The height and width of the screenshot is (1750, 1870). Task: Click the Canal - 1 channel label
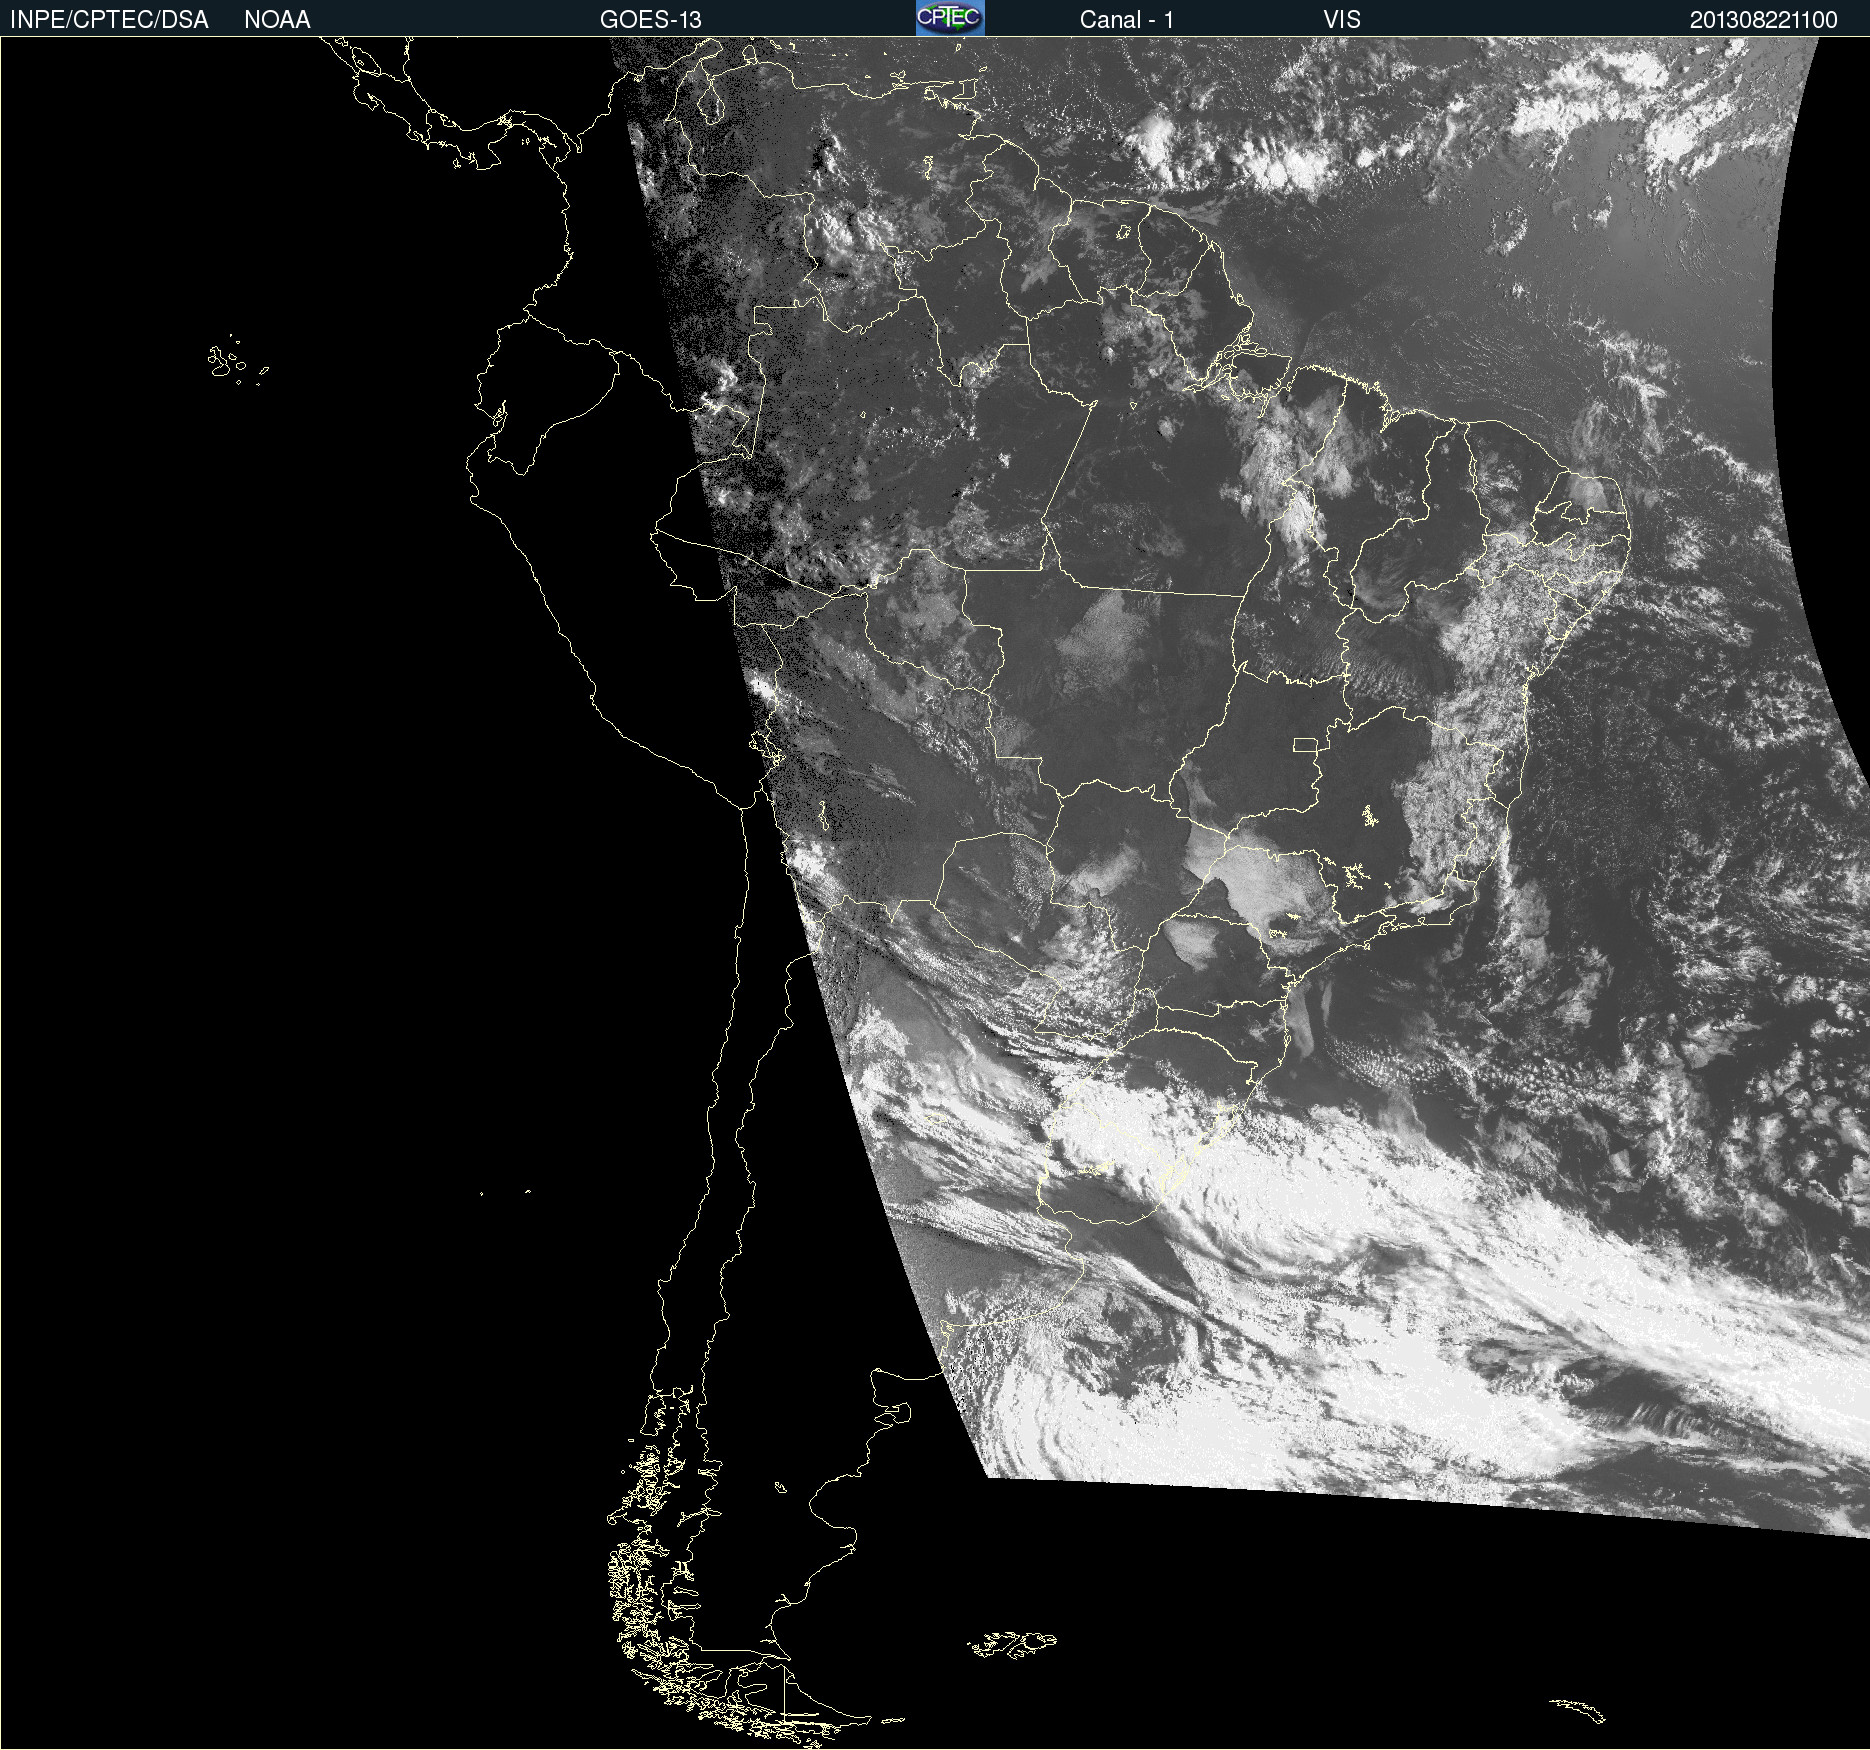point(1127,20)
